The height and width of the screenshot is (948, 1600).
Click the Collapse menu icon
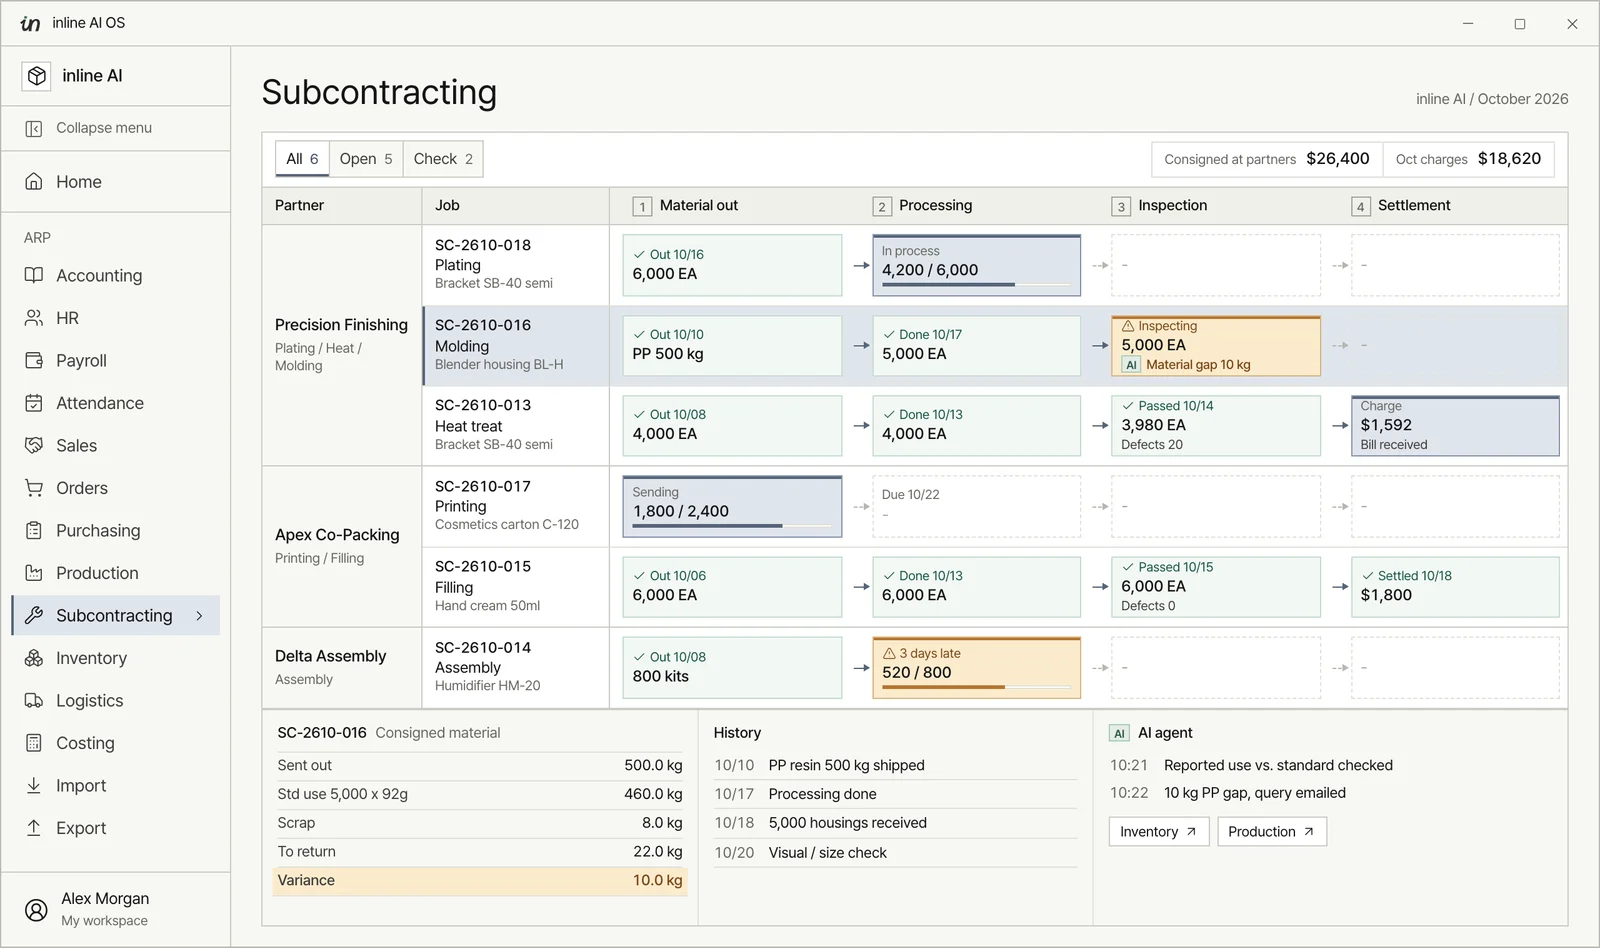[x=34, y=128]
